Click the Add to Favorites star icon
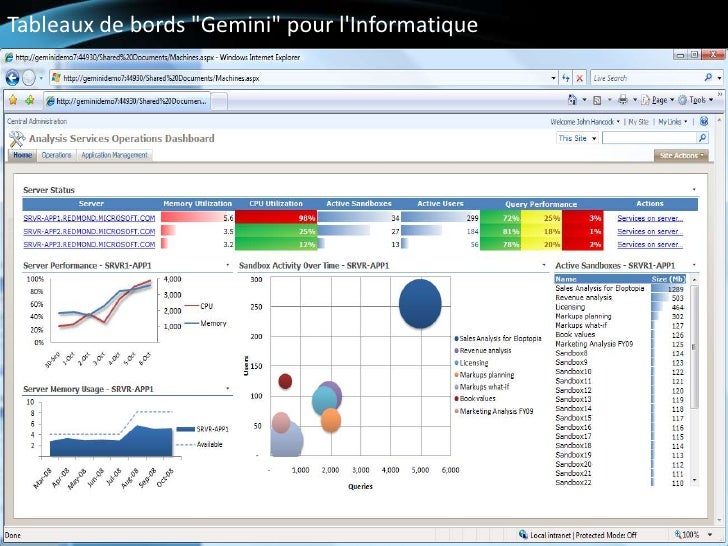 (x=30, y=100)
